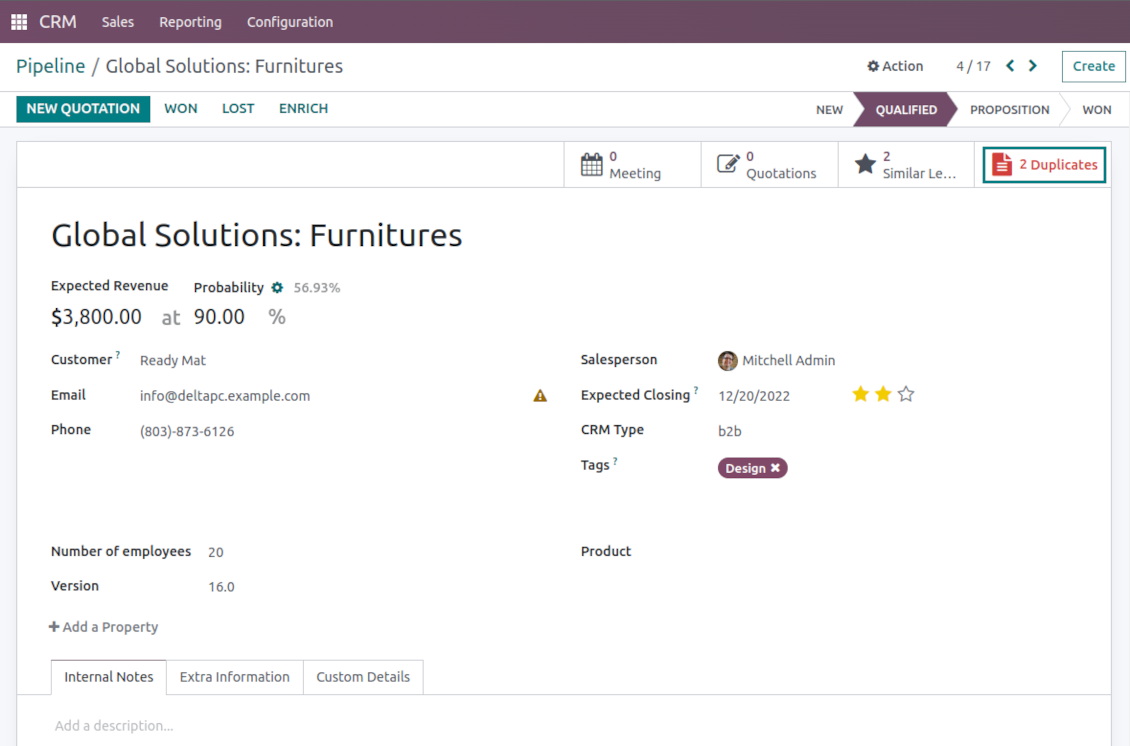
Task: Go to the previous record arrow
Action: 1010,66
